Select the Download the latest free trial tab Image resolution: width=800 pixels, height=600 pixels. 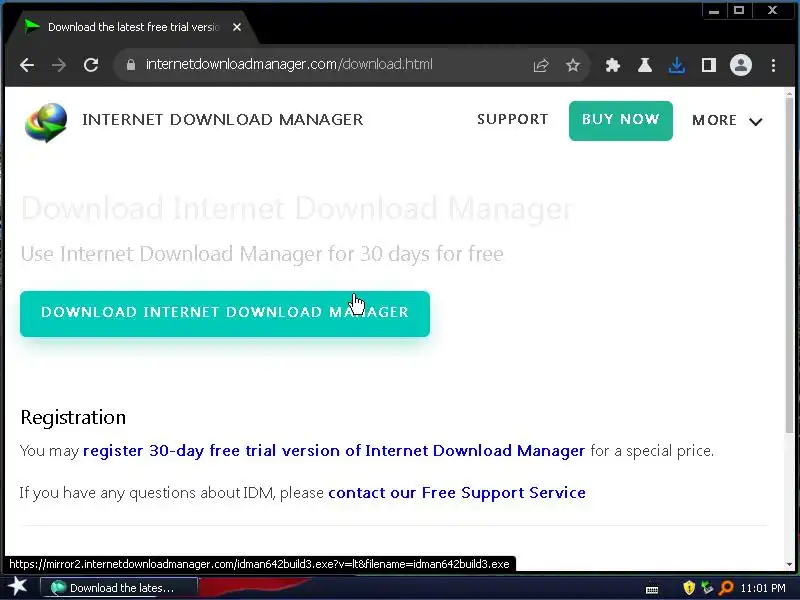pos(133,27)
